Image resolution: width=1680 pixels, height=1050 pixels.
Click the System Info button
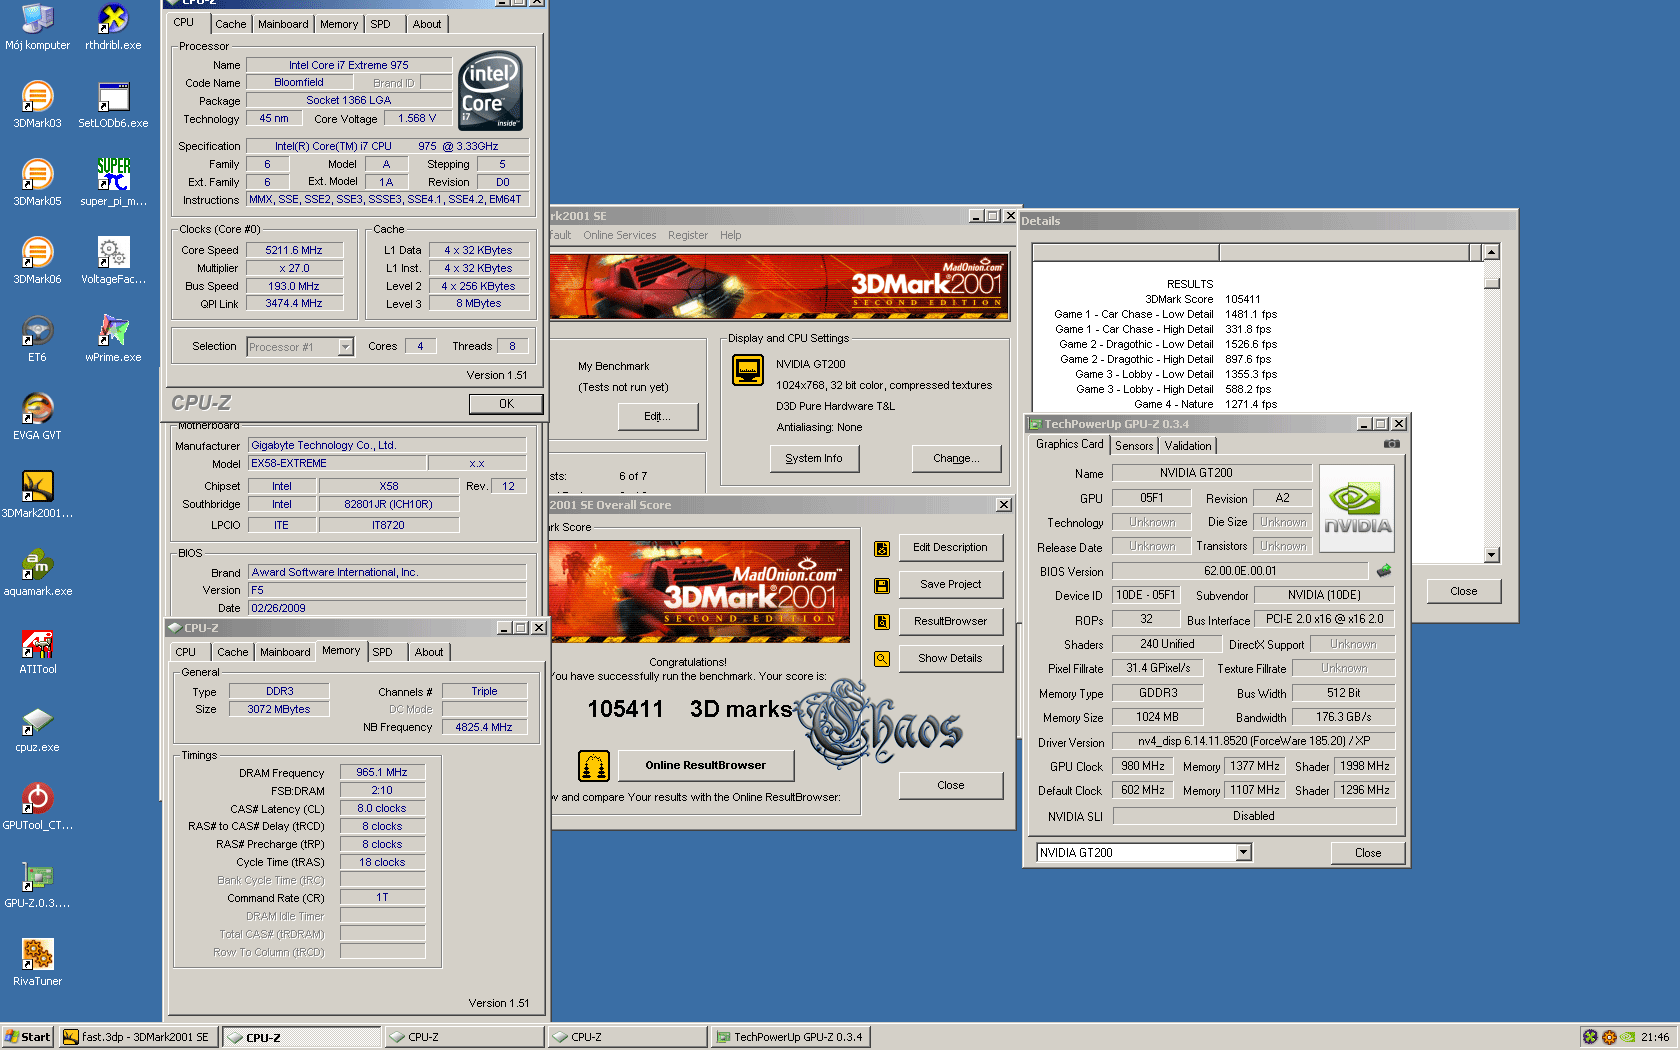pyautogui.click(x=814, y=459)
